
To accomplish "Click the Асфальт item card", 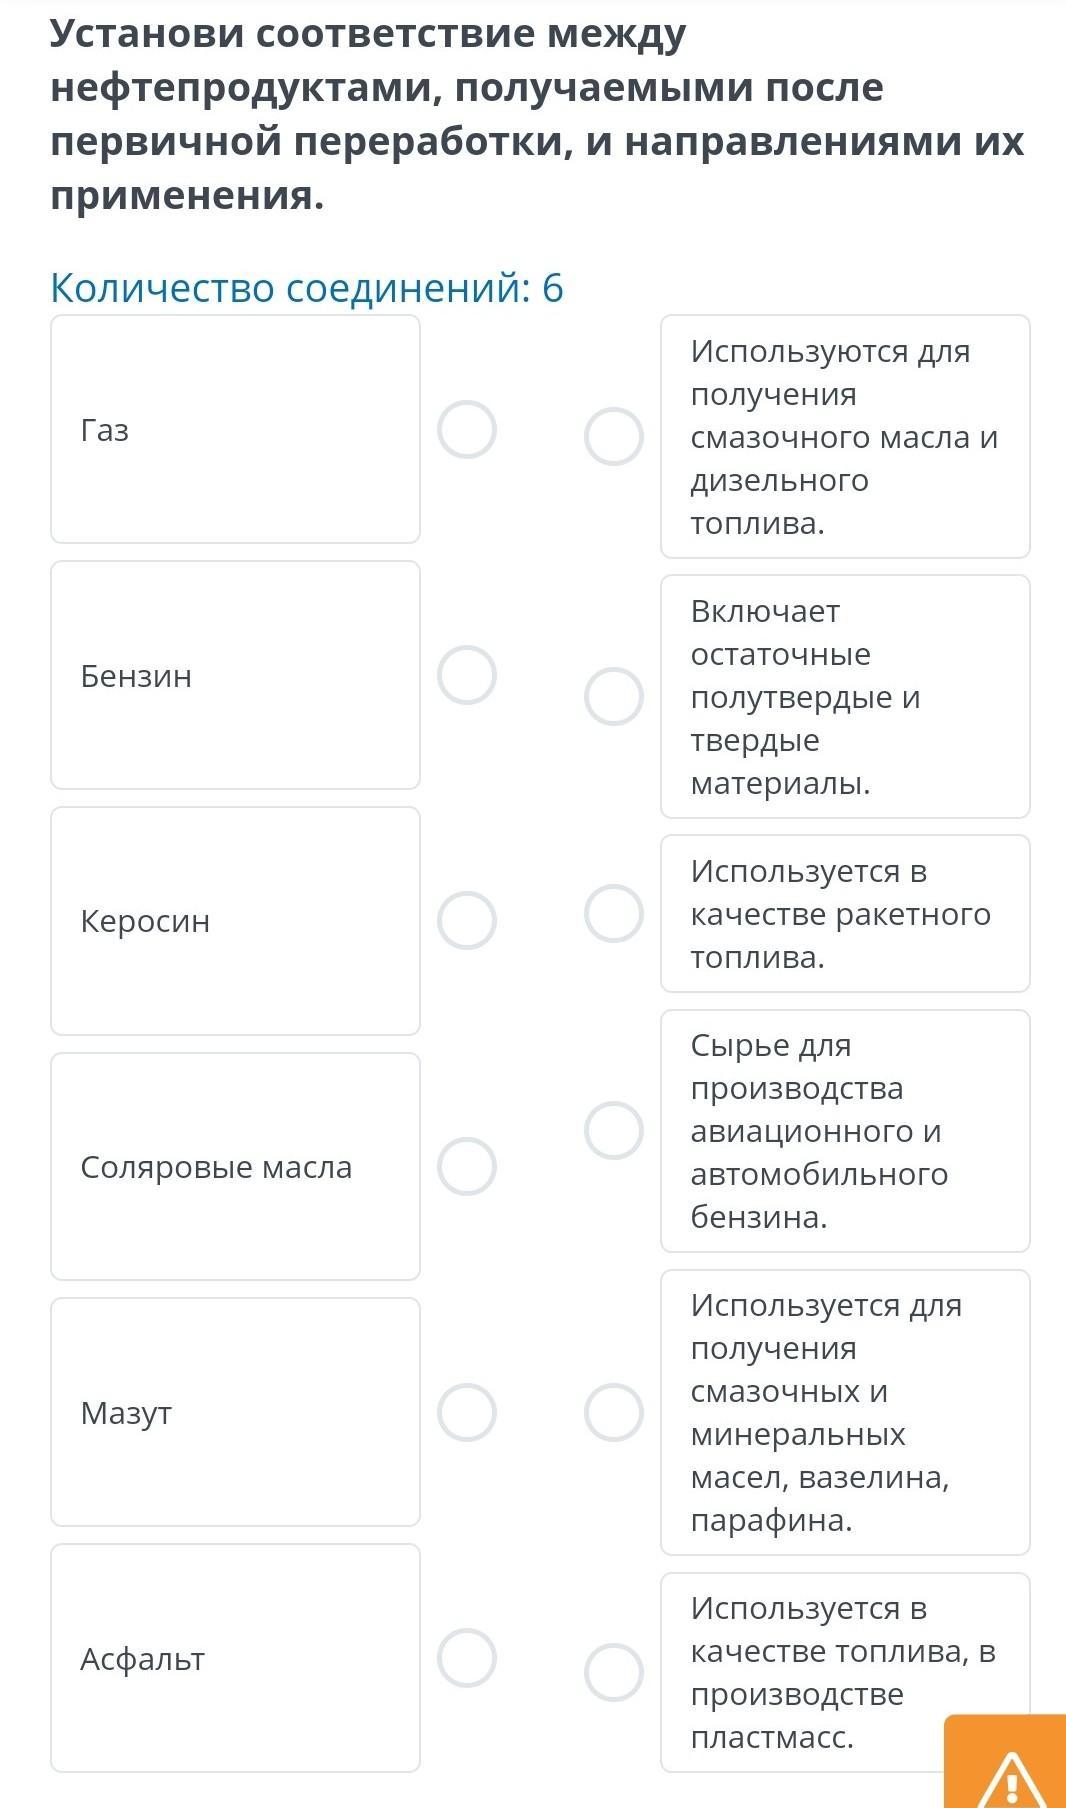I will coord(235,1658).
